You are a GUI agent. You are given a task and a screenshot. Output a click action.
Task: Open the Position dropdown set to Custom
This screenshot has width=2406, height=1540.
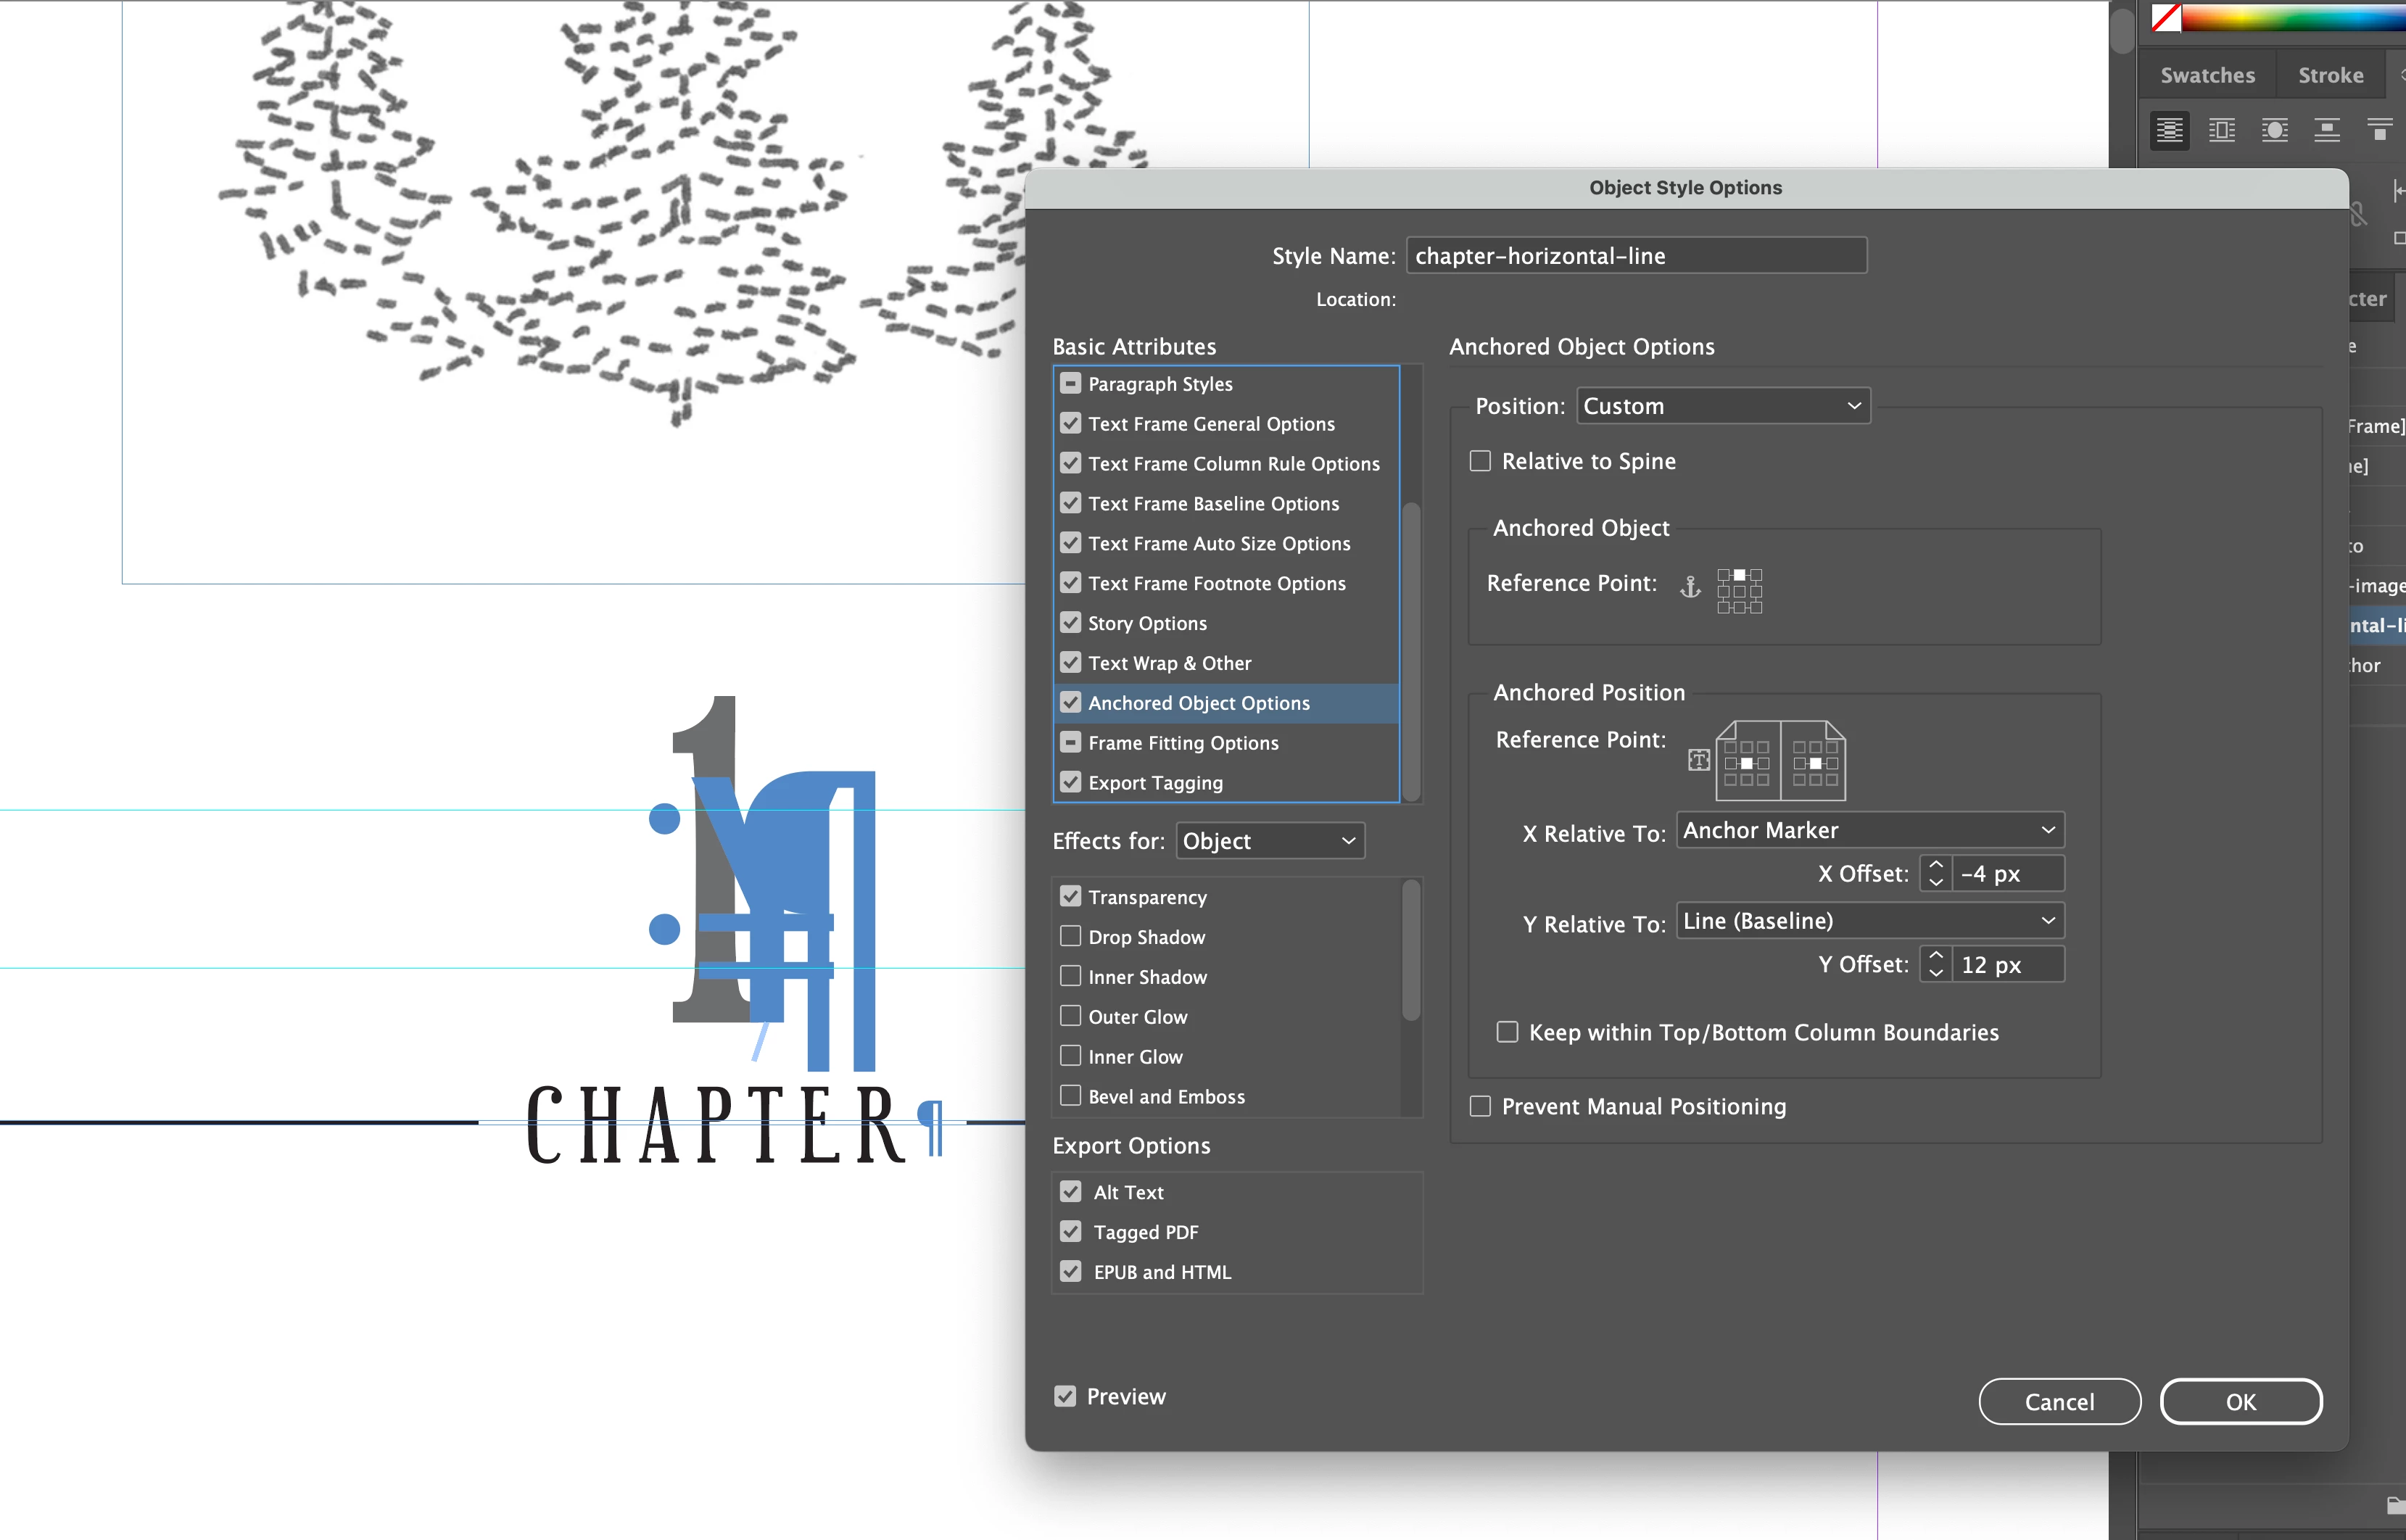point(1722,406)
